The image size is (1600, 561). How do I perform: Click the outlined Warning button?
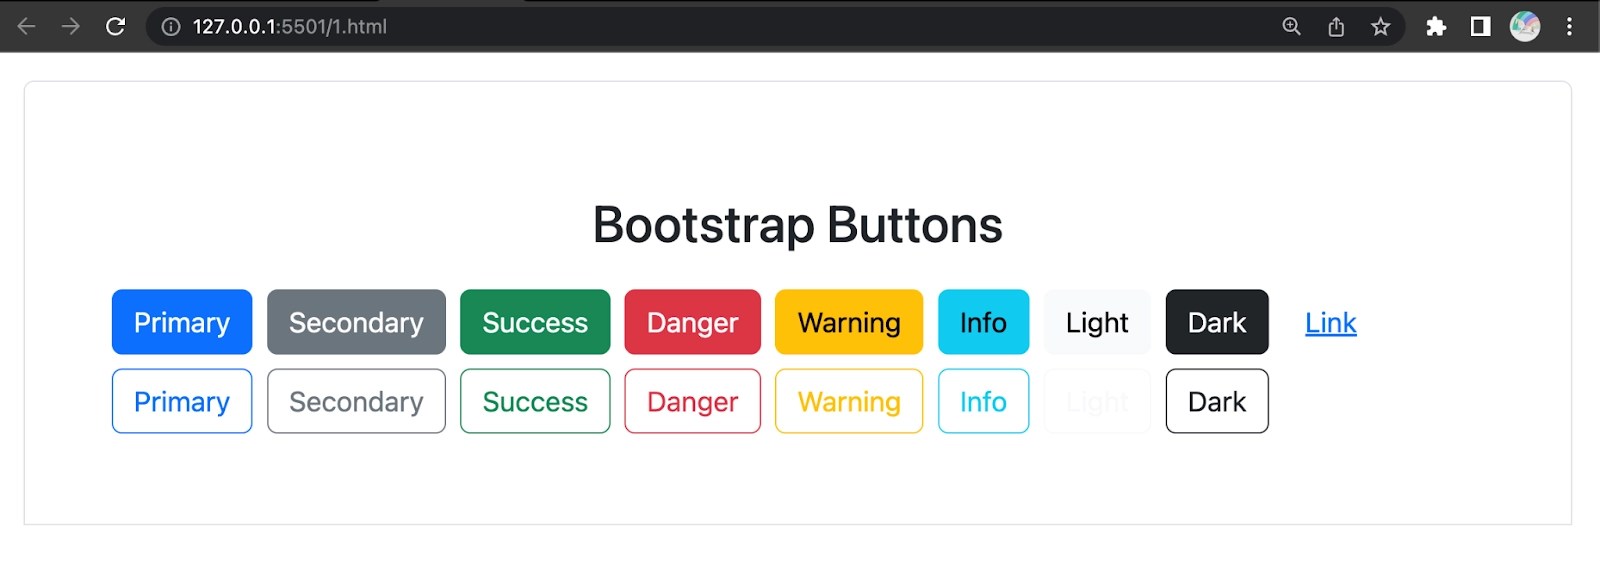coord(849,401)
